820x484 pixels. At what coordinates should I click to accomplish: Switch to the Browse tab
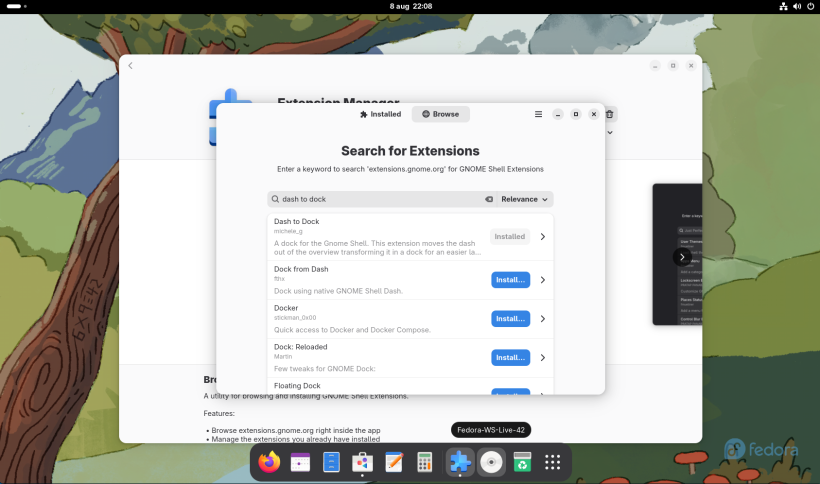440,114
